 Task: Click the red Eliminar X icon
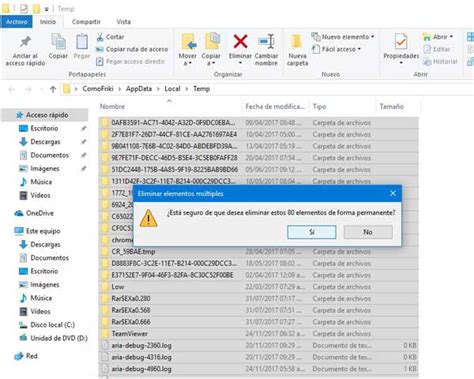pyautogui.click(x=240, y=42)
